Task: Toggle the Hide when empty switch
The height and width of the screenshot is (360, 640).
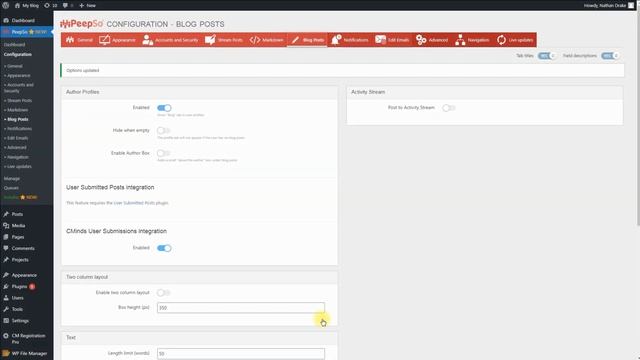Action: pyautogui.click(x=164, y=130)
